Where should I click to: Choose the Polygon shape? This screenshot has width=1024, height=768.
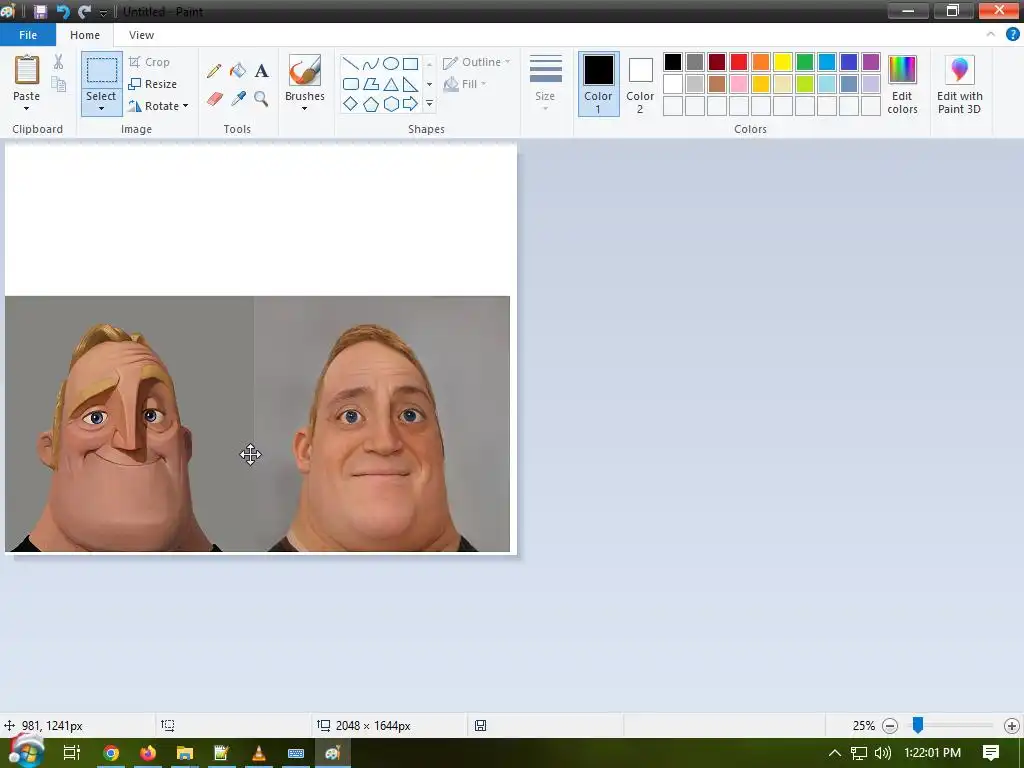[371, 84]
